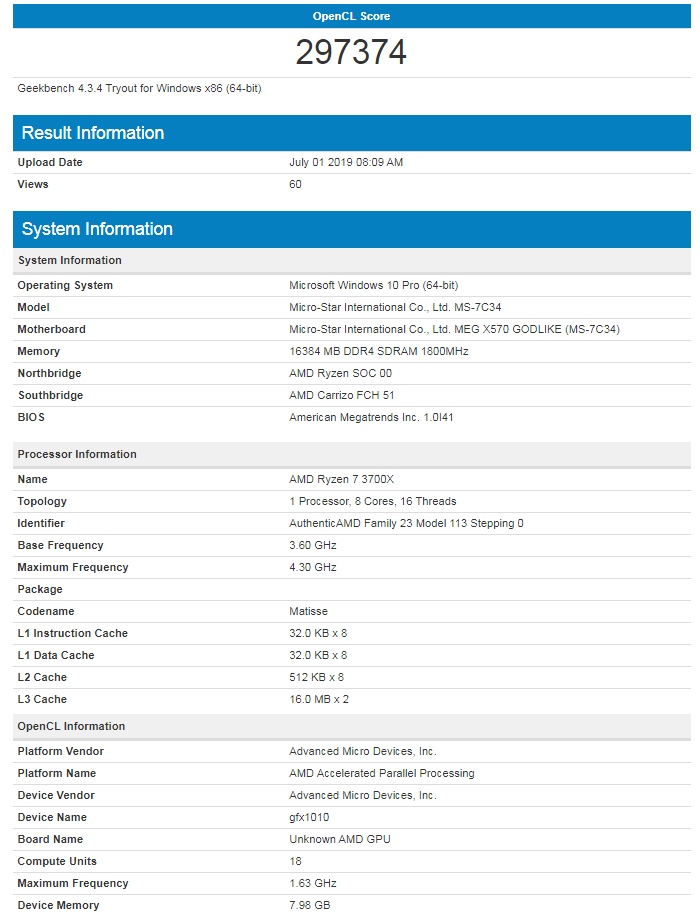Select the AuthenticAMD Family 23 identifier
This screenshot has height=915, width=700.
[x=406, y=523]
